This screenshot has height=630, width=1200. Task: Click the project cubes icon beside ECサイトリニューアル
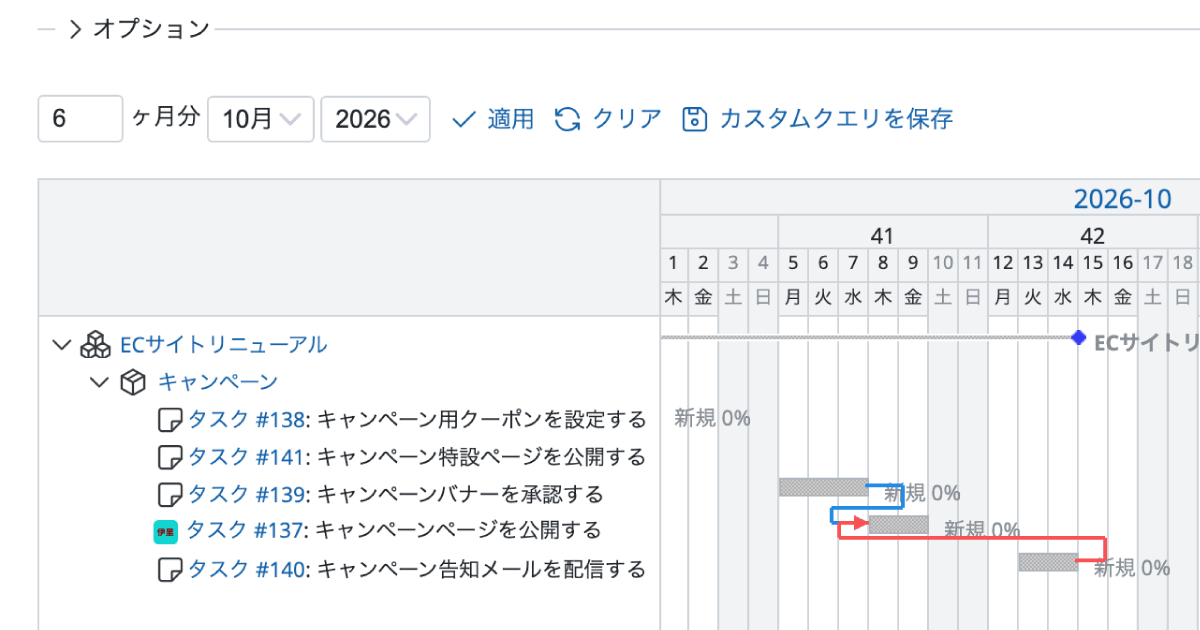[x=96, y=345]
